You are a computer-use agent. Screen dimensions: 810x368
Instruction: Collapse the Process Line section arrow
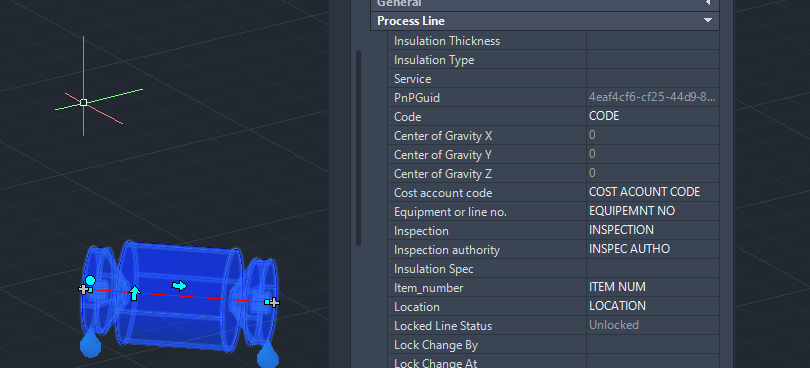coord(708,21)
